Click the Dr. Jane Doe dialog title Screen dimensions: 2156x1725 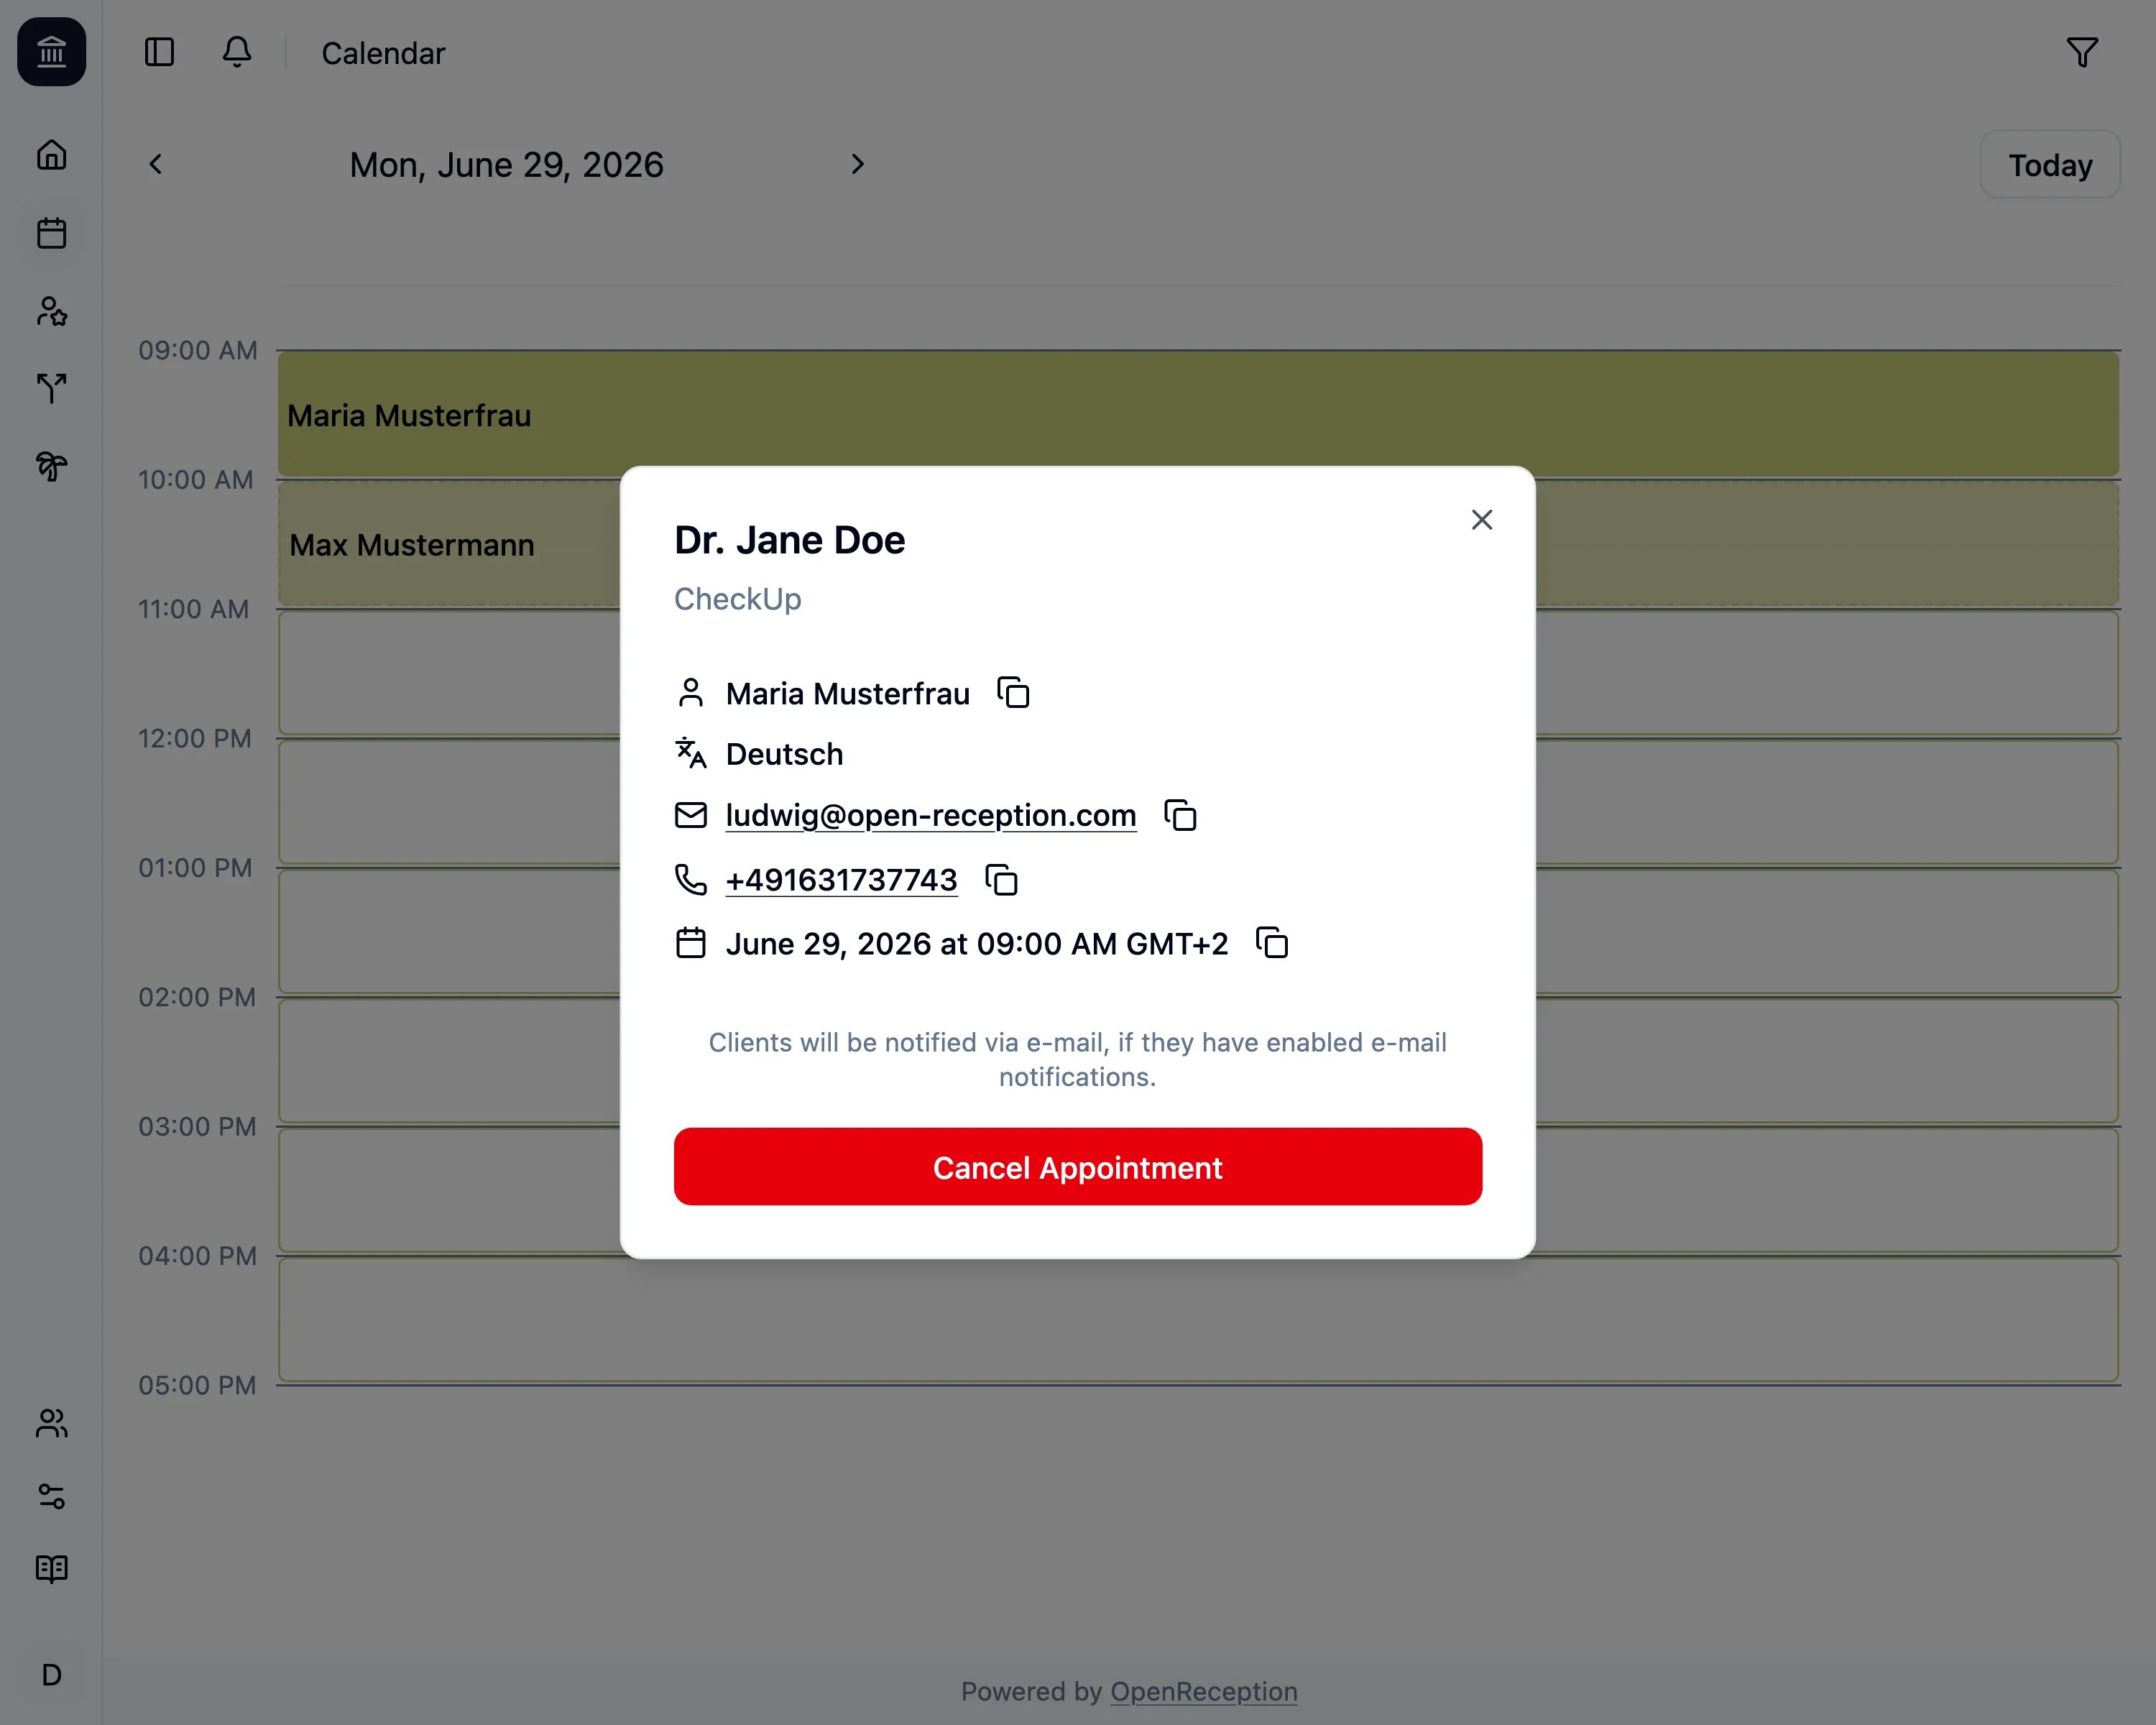click(x=790, y=540)
